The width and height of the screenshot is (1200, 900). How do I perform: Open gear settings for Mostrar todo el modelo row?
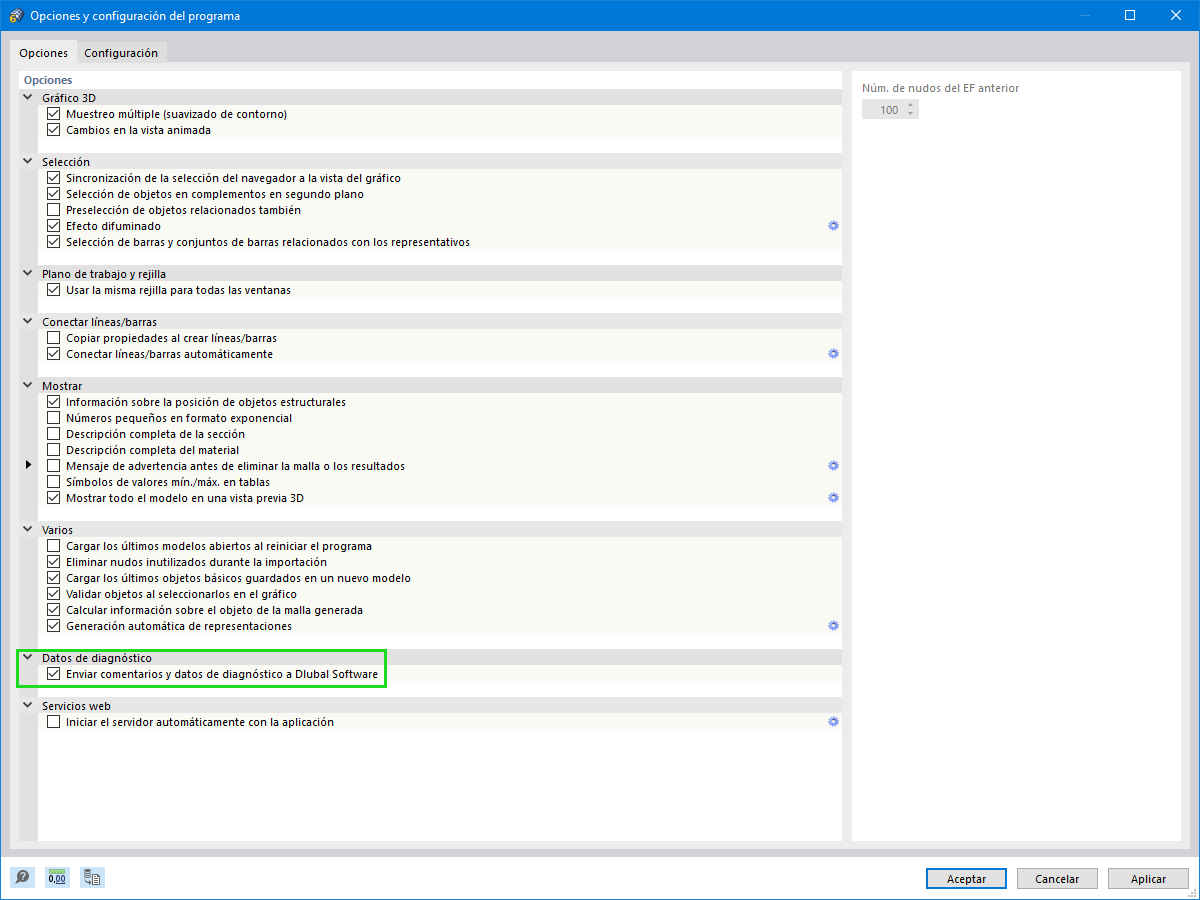pos(833,498)
